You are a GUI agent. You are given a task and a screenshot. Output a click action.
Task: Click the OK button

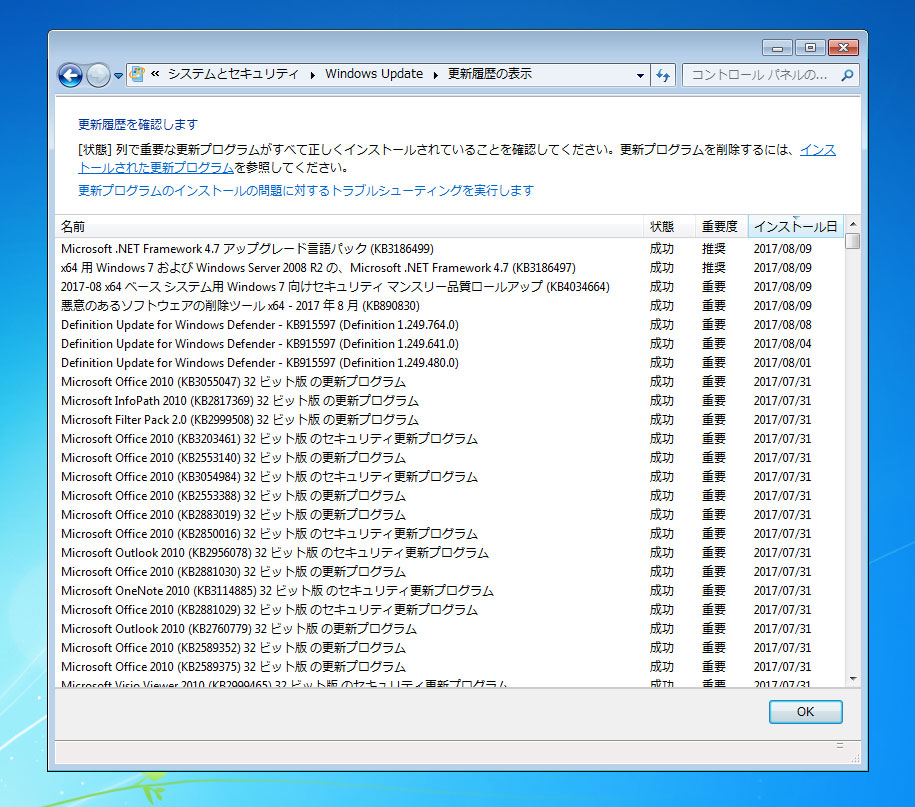tap(805, 712)
